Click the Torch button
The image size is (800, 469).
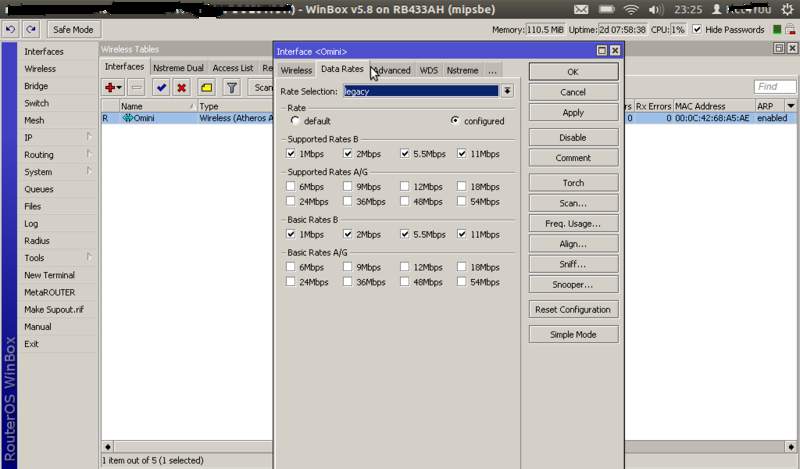573,183
